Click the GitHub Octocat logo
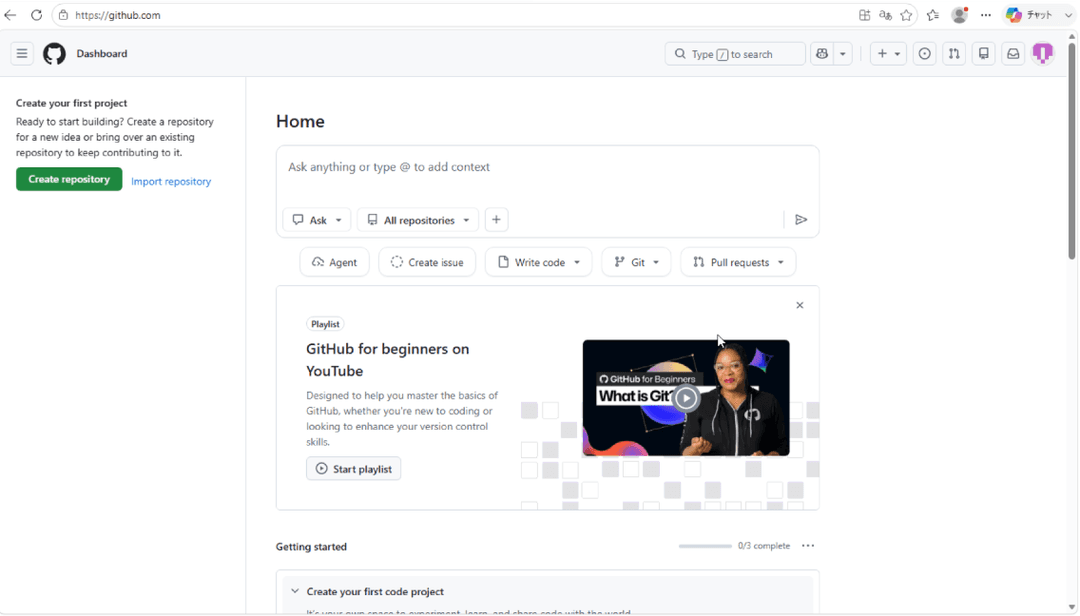The height and width of the screenshot is (616, 1080). pyautogui.click(x=54, y=54)
